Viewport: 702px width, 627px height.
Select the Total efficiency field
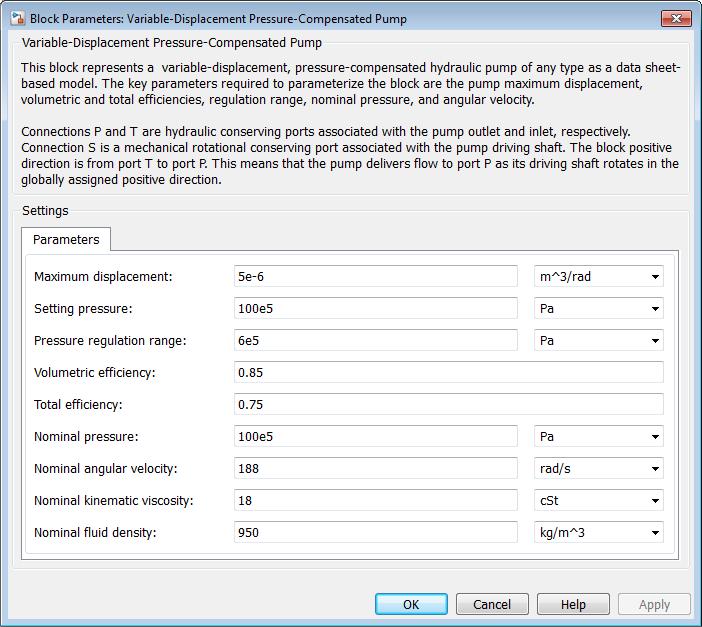coord(448,405)
